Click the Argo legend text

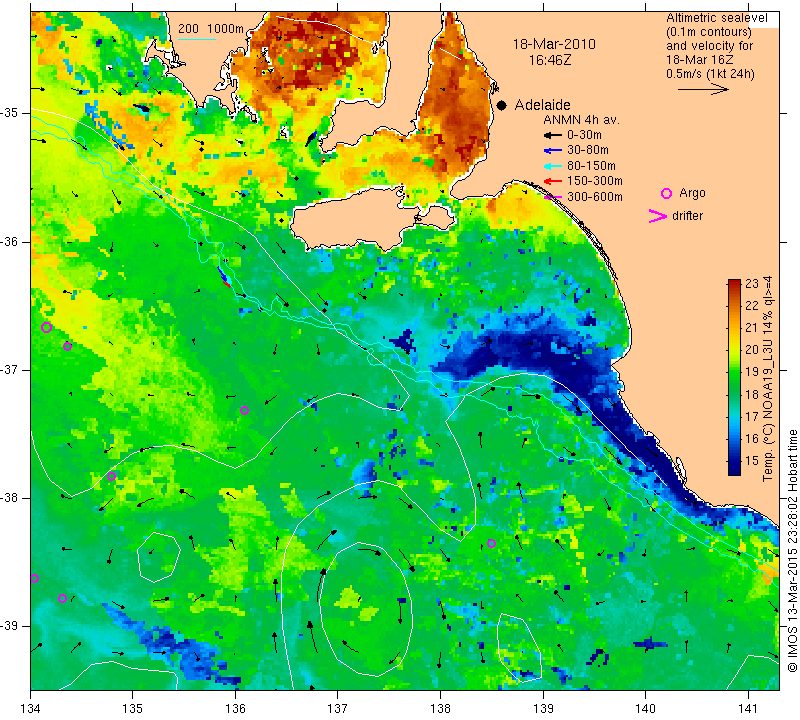[692, 193]
